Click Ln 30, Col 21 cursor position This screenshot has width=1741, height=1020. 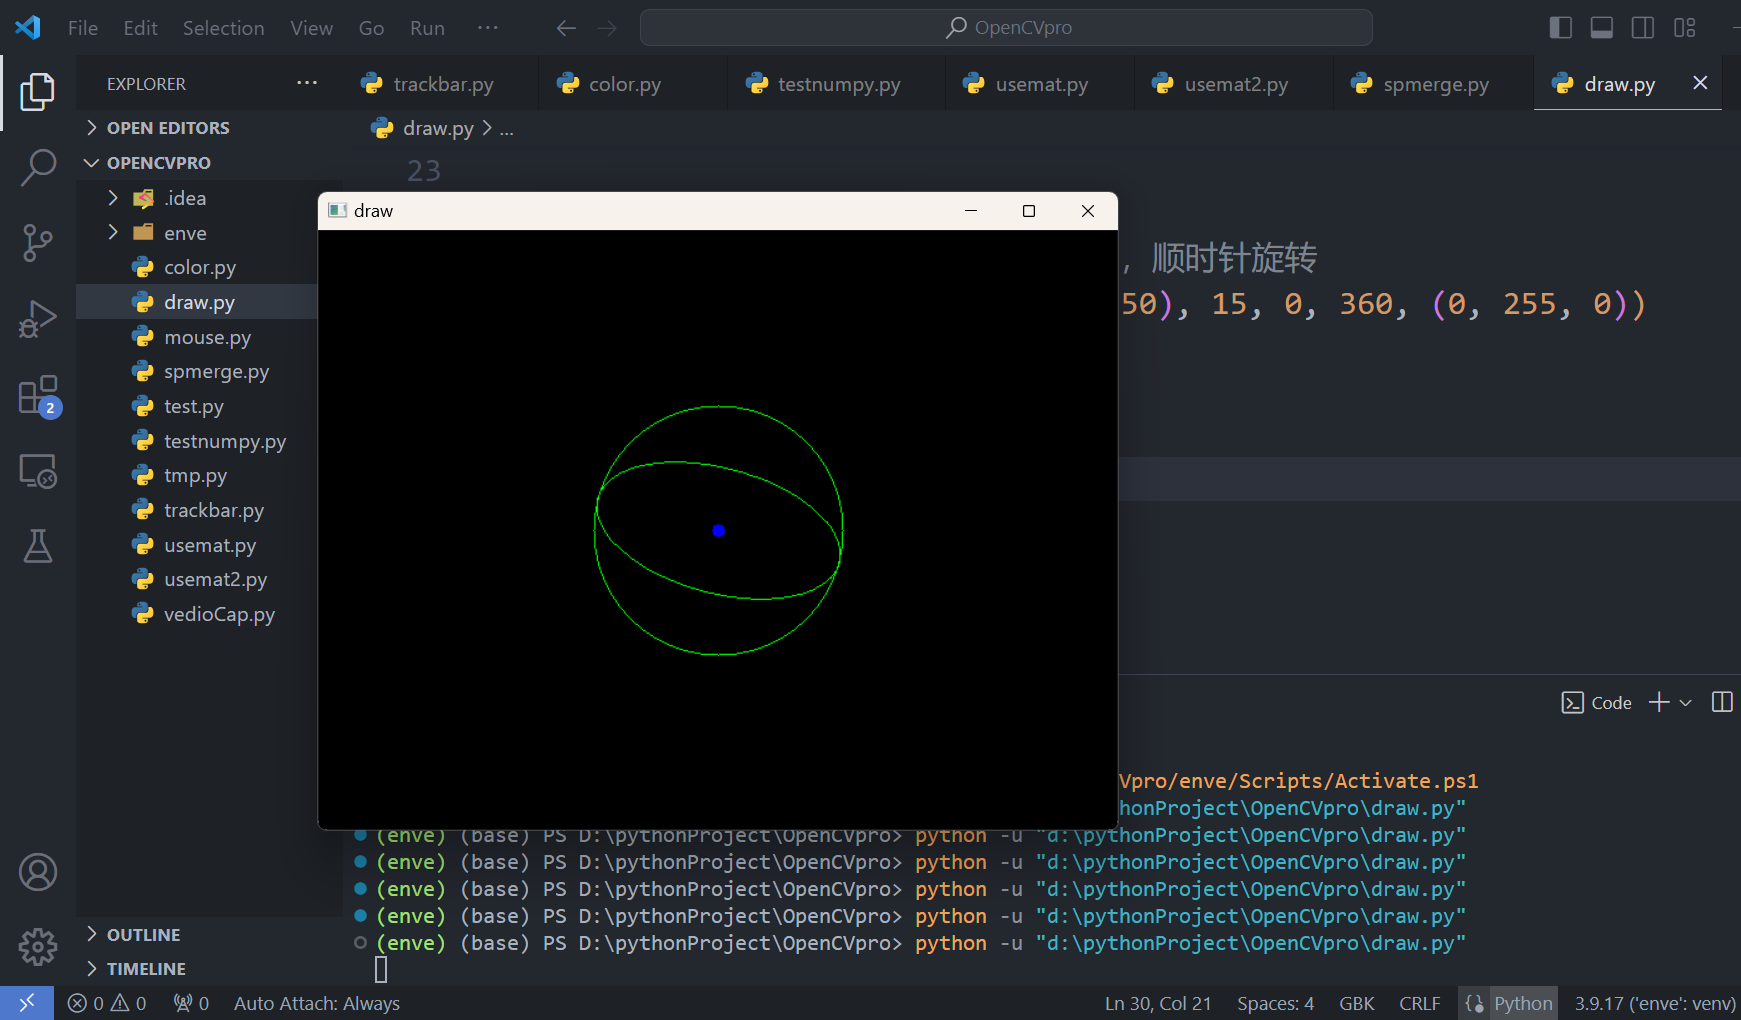[x=1158, y=1003]
